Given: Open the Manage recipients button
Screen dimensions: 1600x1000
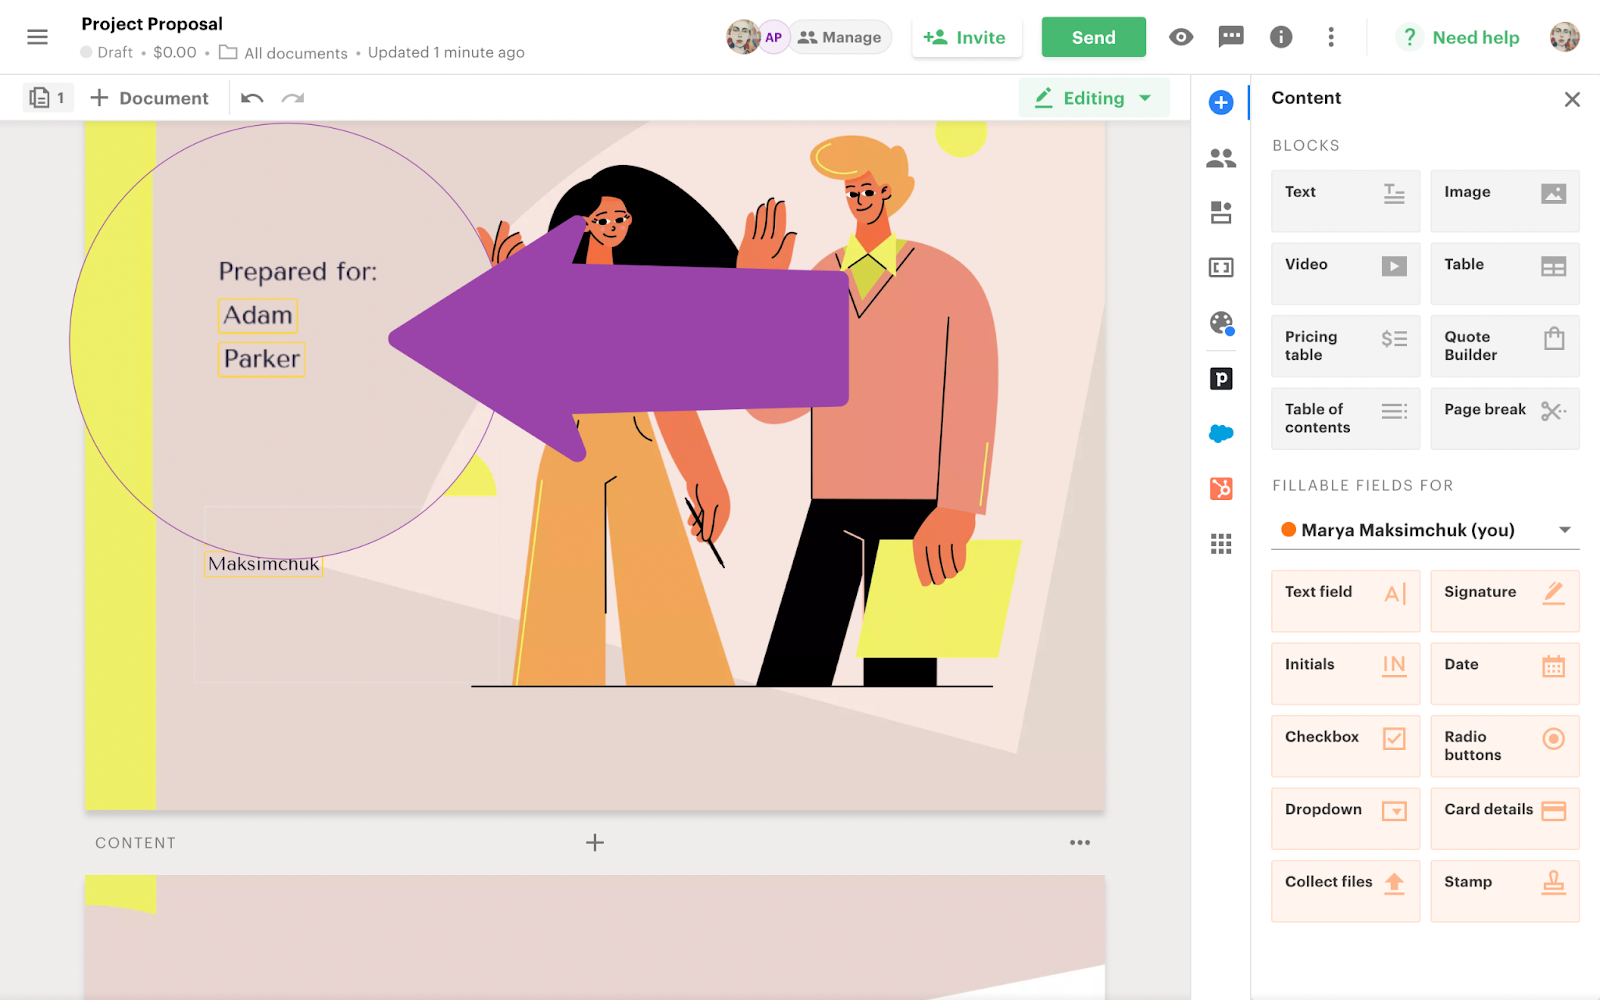Looking at the screenshot, I should click(840, 37).
